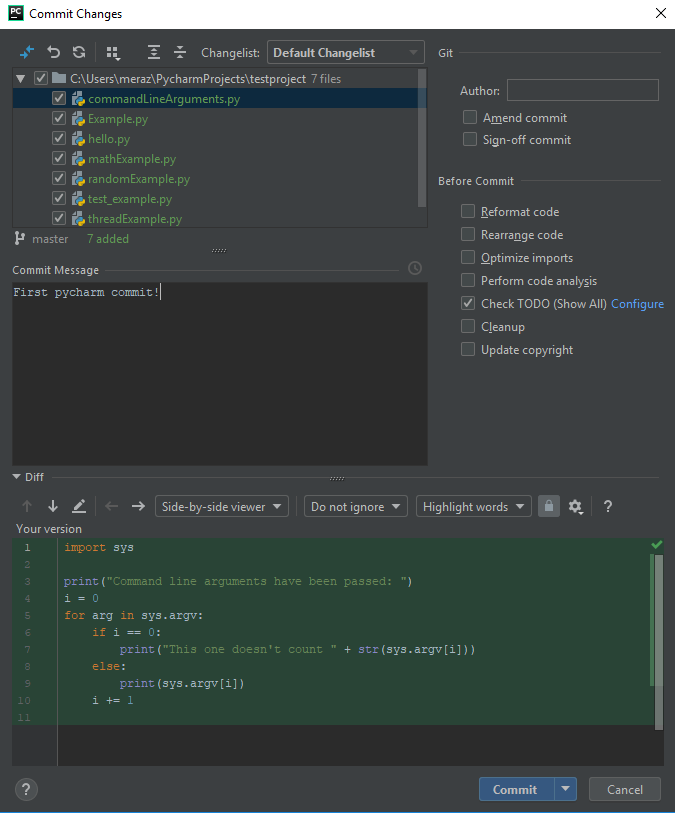This screenshot has height=813, width=675.
Task: Toggle the synchronize scrolling lock icon
Action: point(548,507)
